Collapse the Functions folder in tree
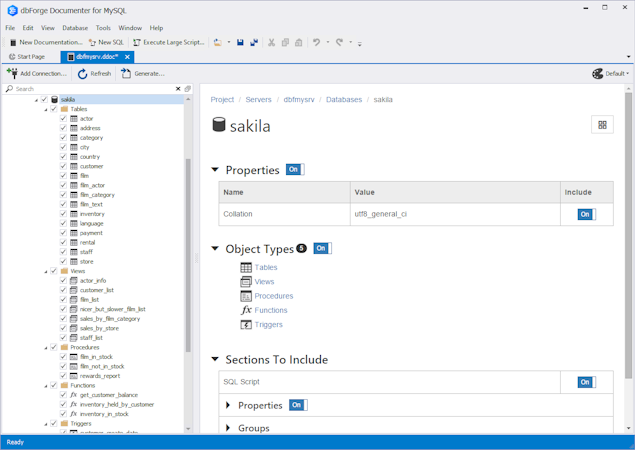This screenshot has height=450, width=635. point(46,386)
